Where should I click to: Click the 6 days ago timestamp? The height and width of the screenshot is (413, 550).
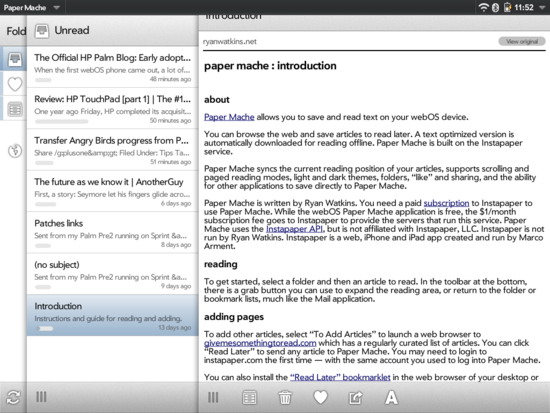176,203
